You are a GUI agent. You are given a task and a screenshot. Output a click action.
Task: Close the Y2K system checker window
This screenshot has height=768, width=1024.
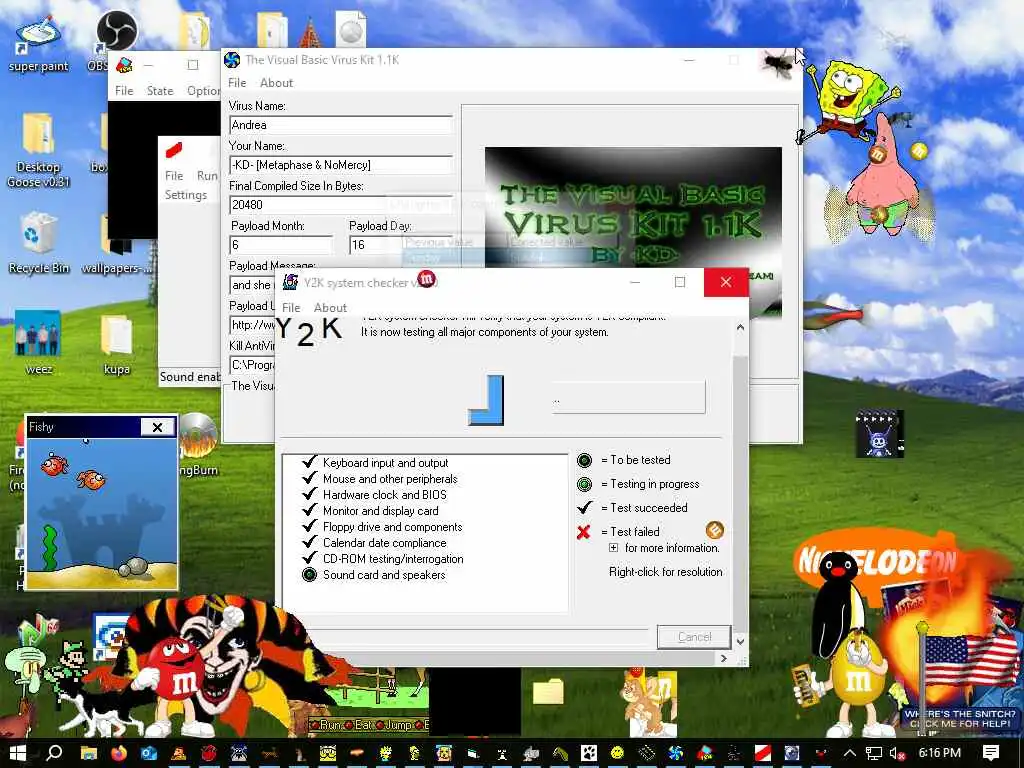pos(726,282)
